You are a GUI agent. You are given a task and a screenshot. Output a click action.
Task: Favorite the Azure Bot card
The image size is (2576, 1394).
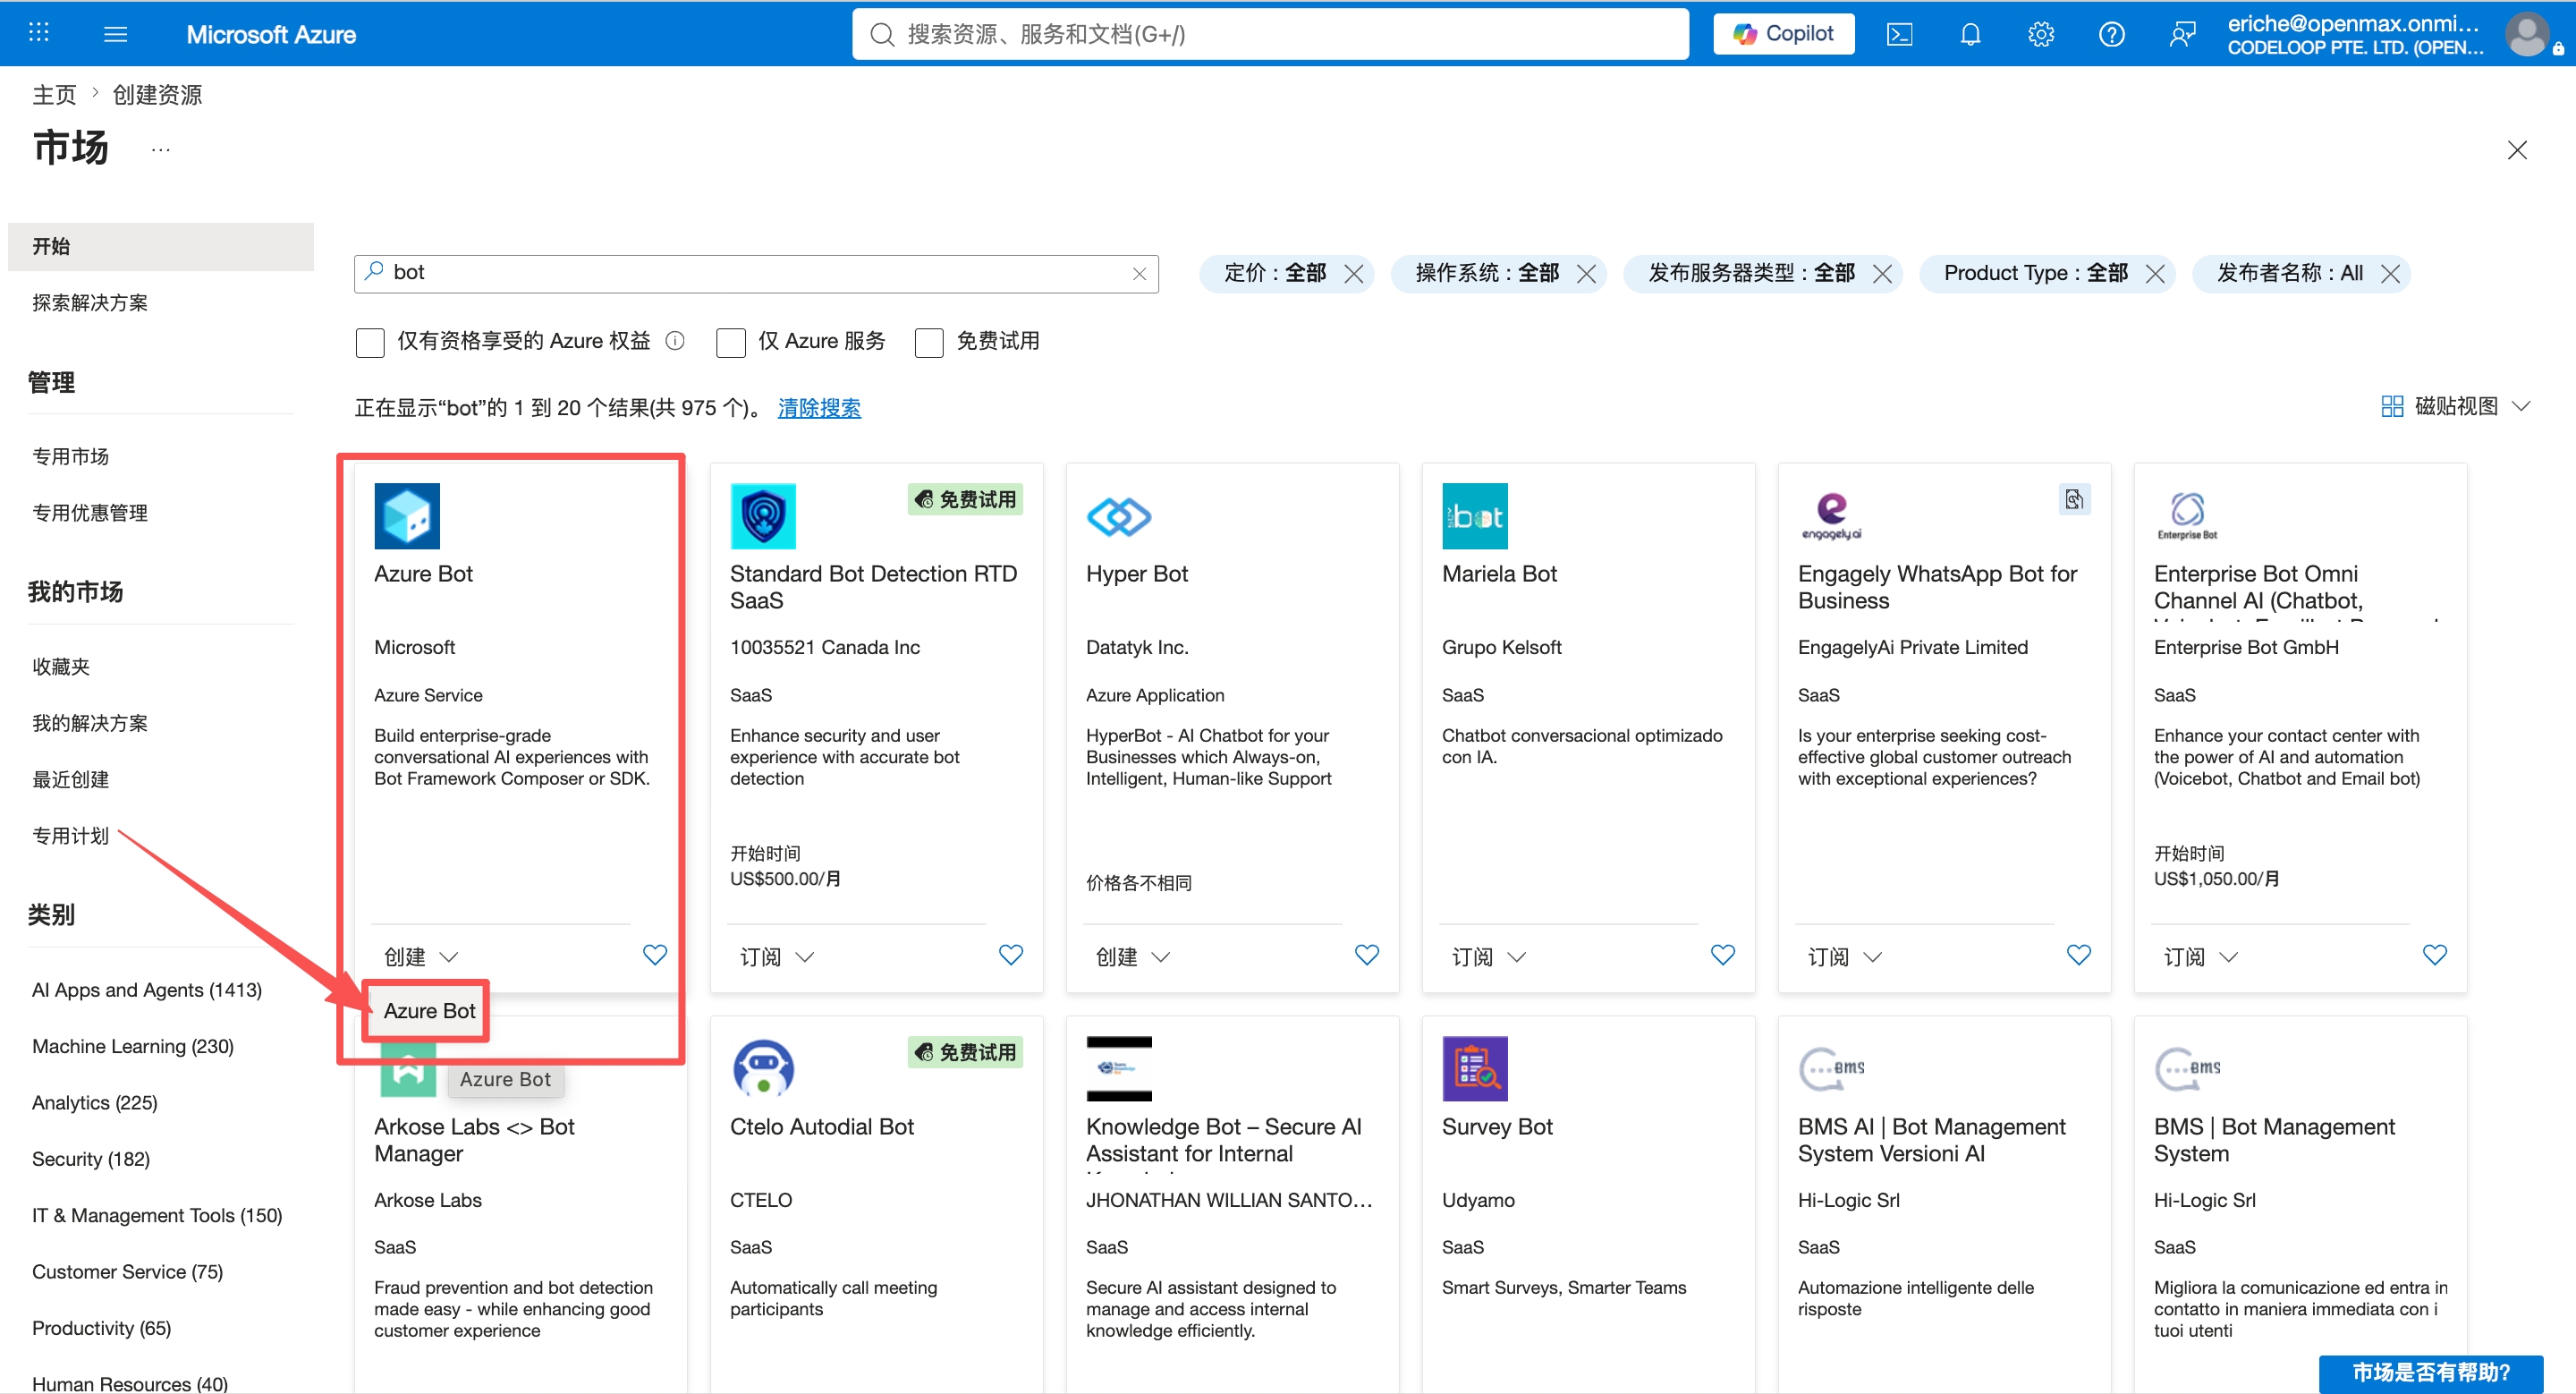click(x=655, y=955)
